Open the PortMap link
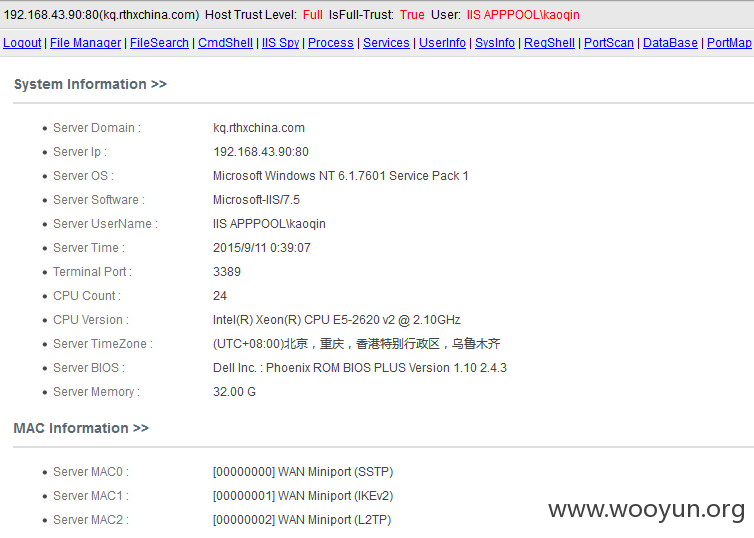 (729, 43)
